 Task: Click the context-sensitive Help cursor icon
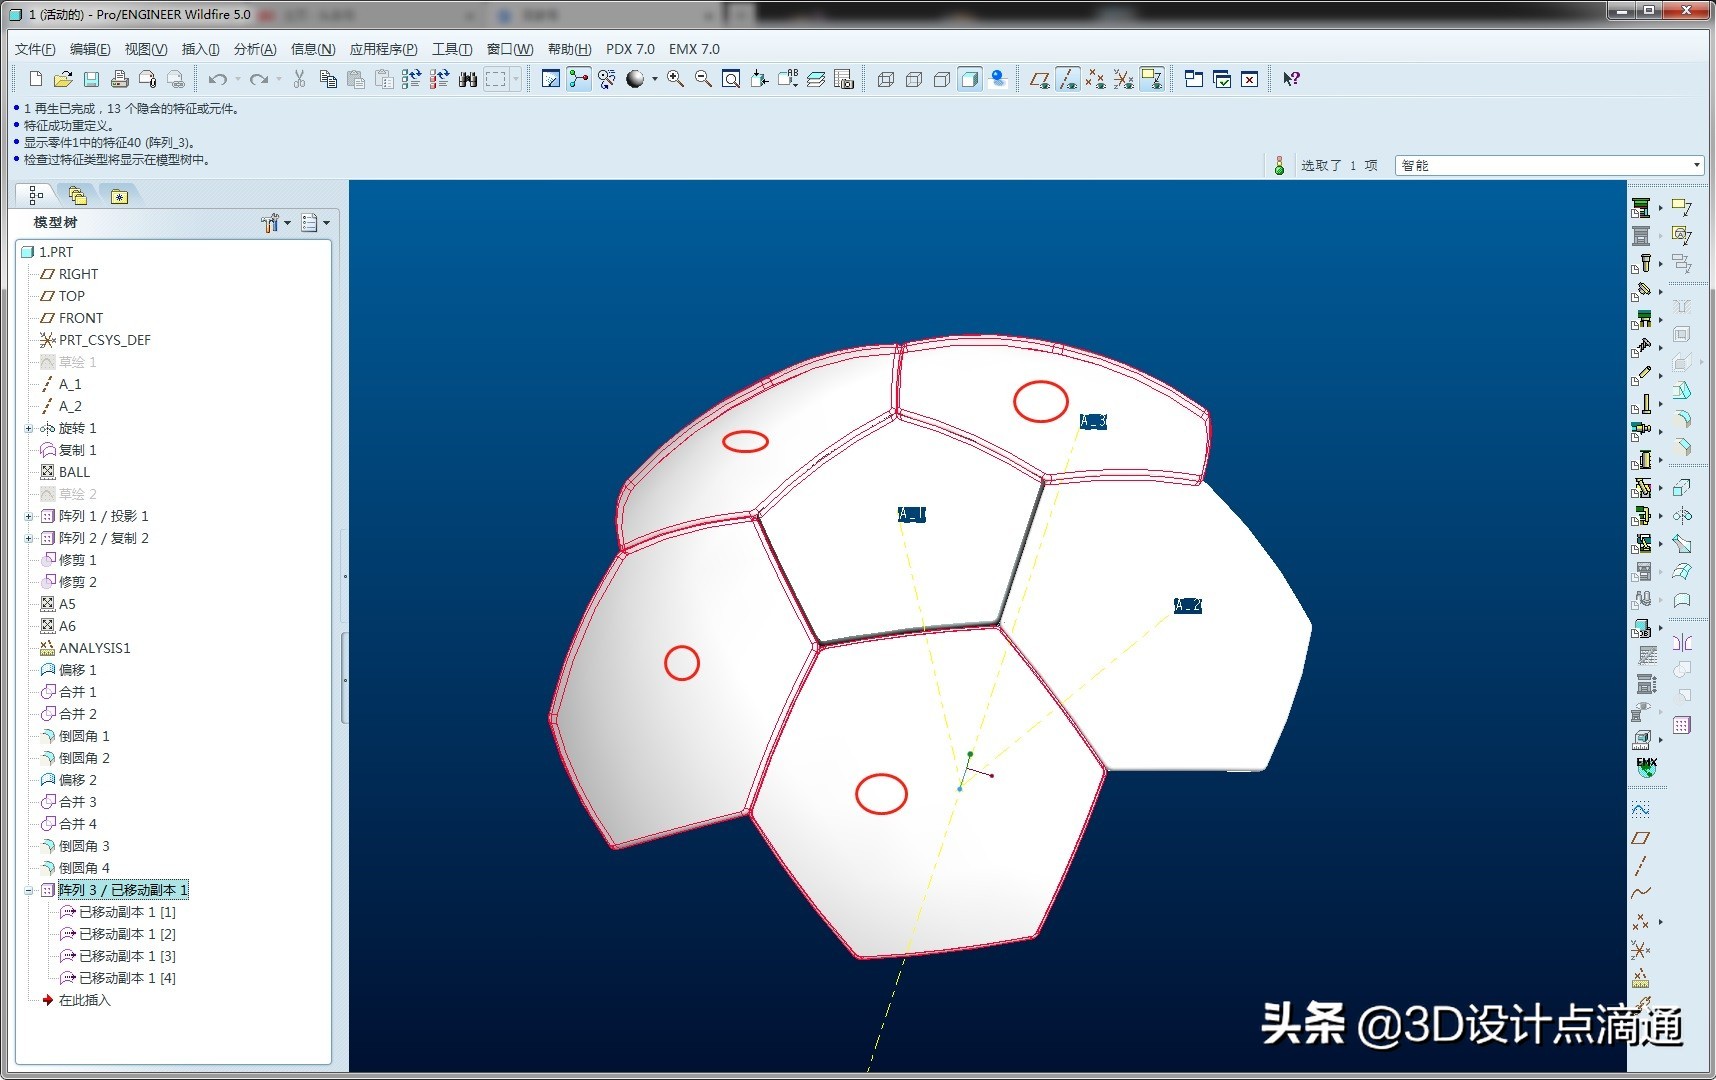(x=1291, y=79)
